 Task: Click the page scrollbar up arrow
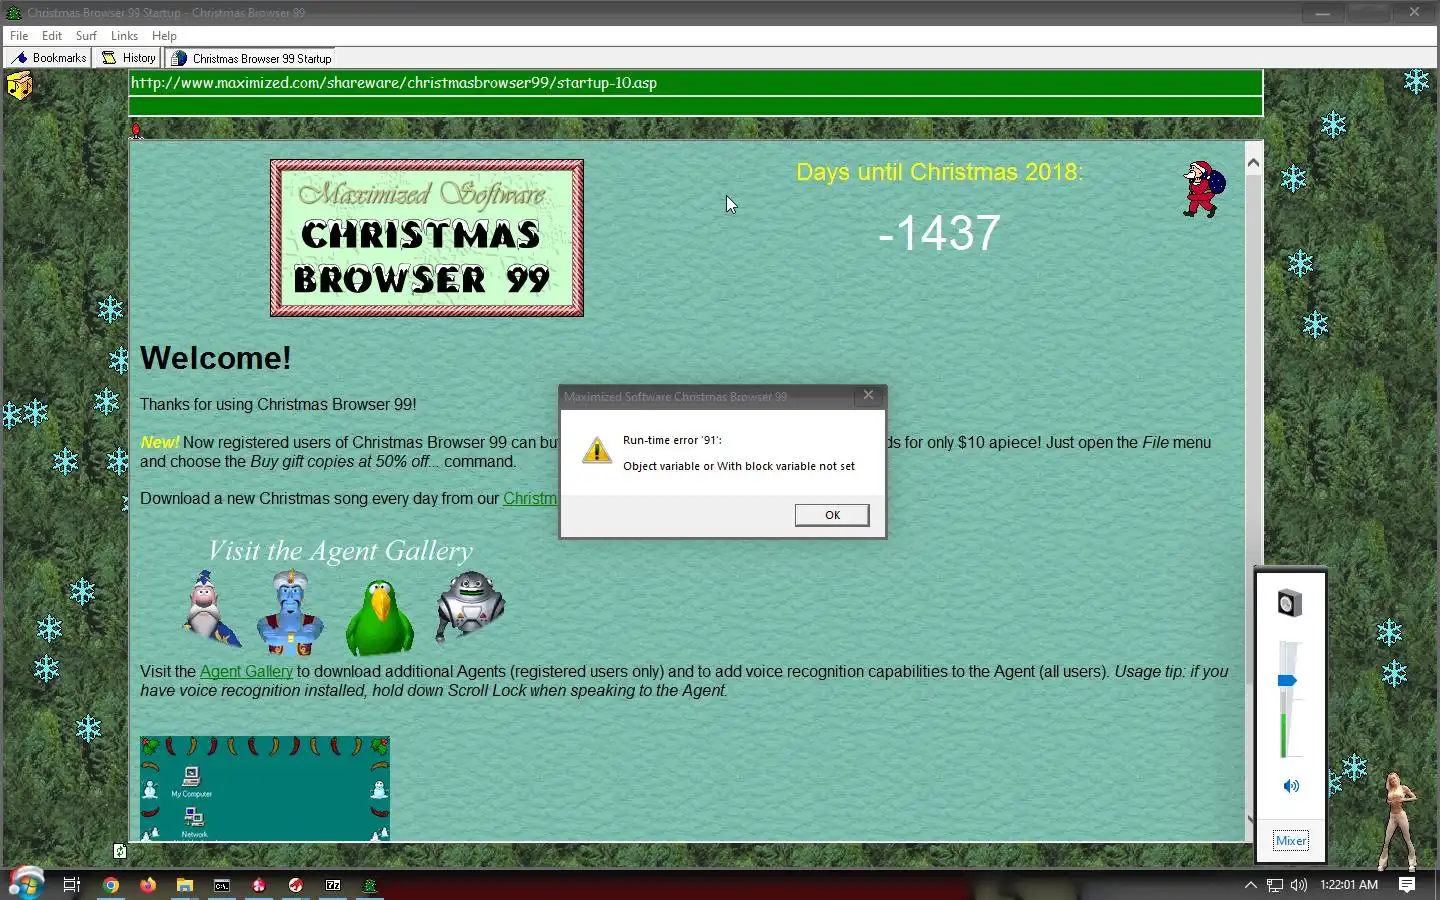tap(1254, 162)
